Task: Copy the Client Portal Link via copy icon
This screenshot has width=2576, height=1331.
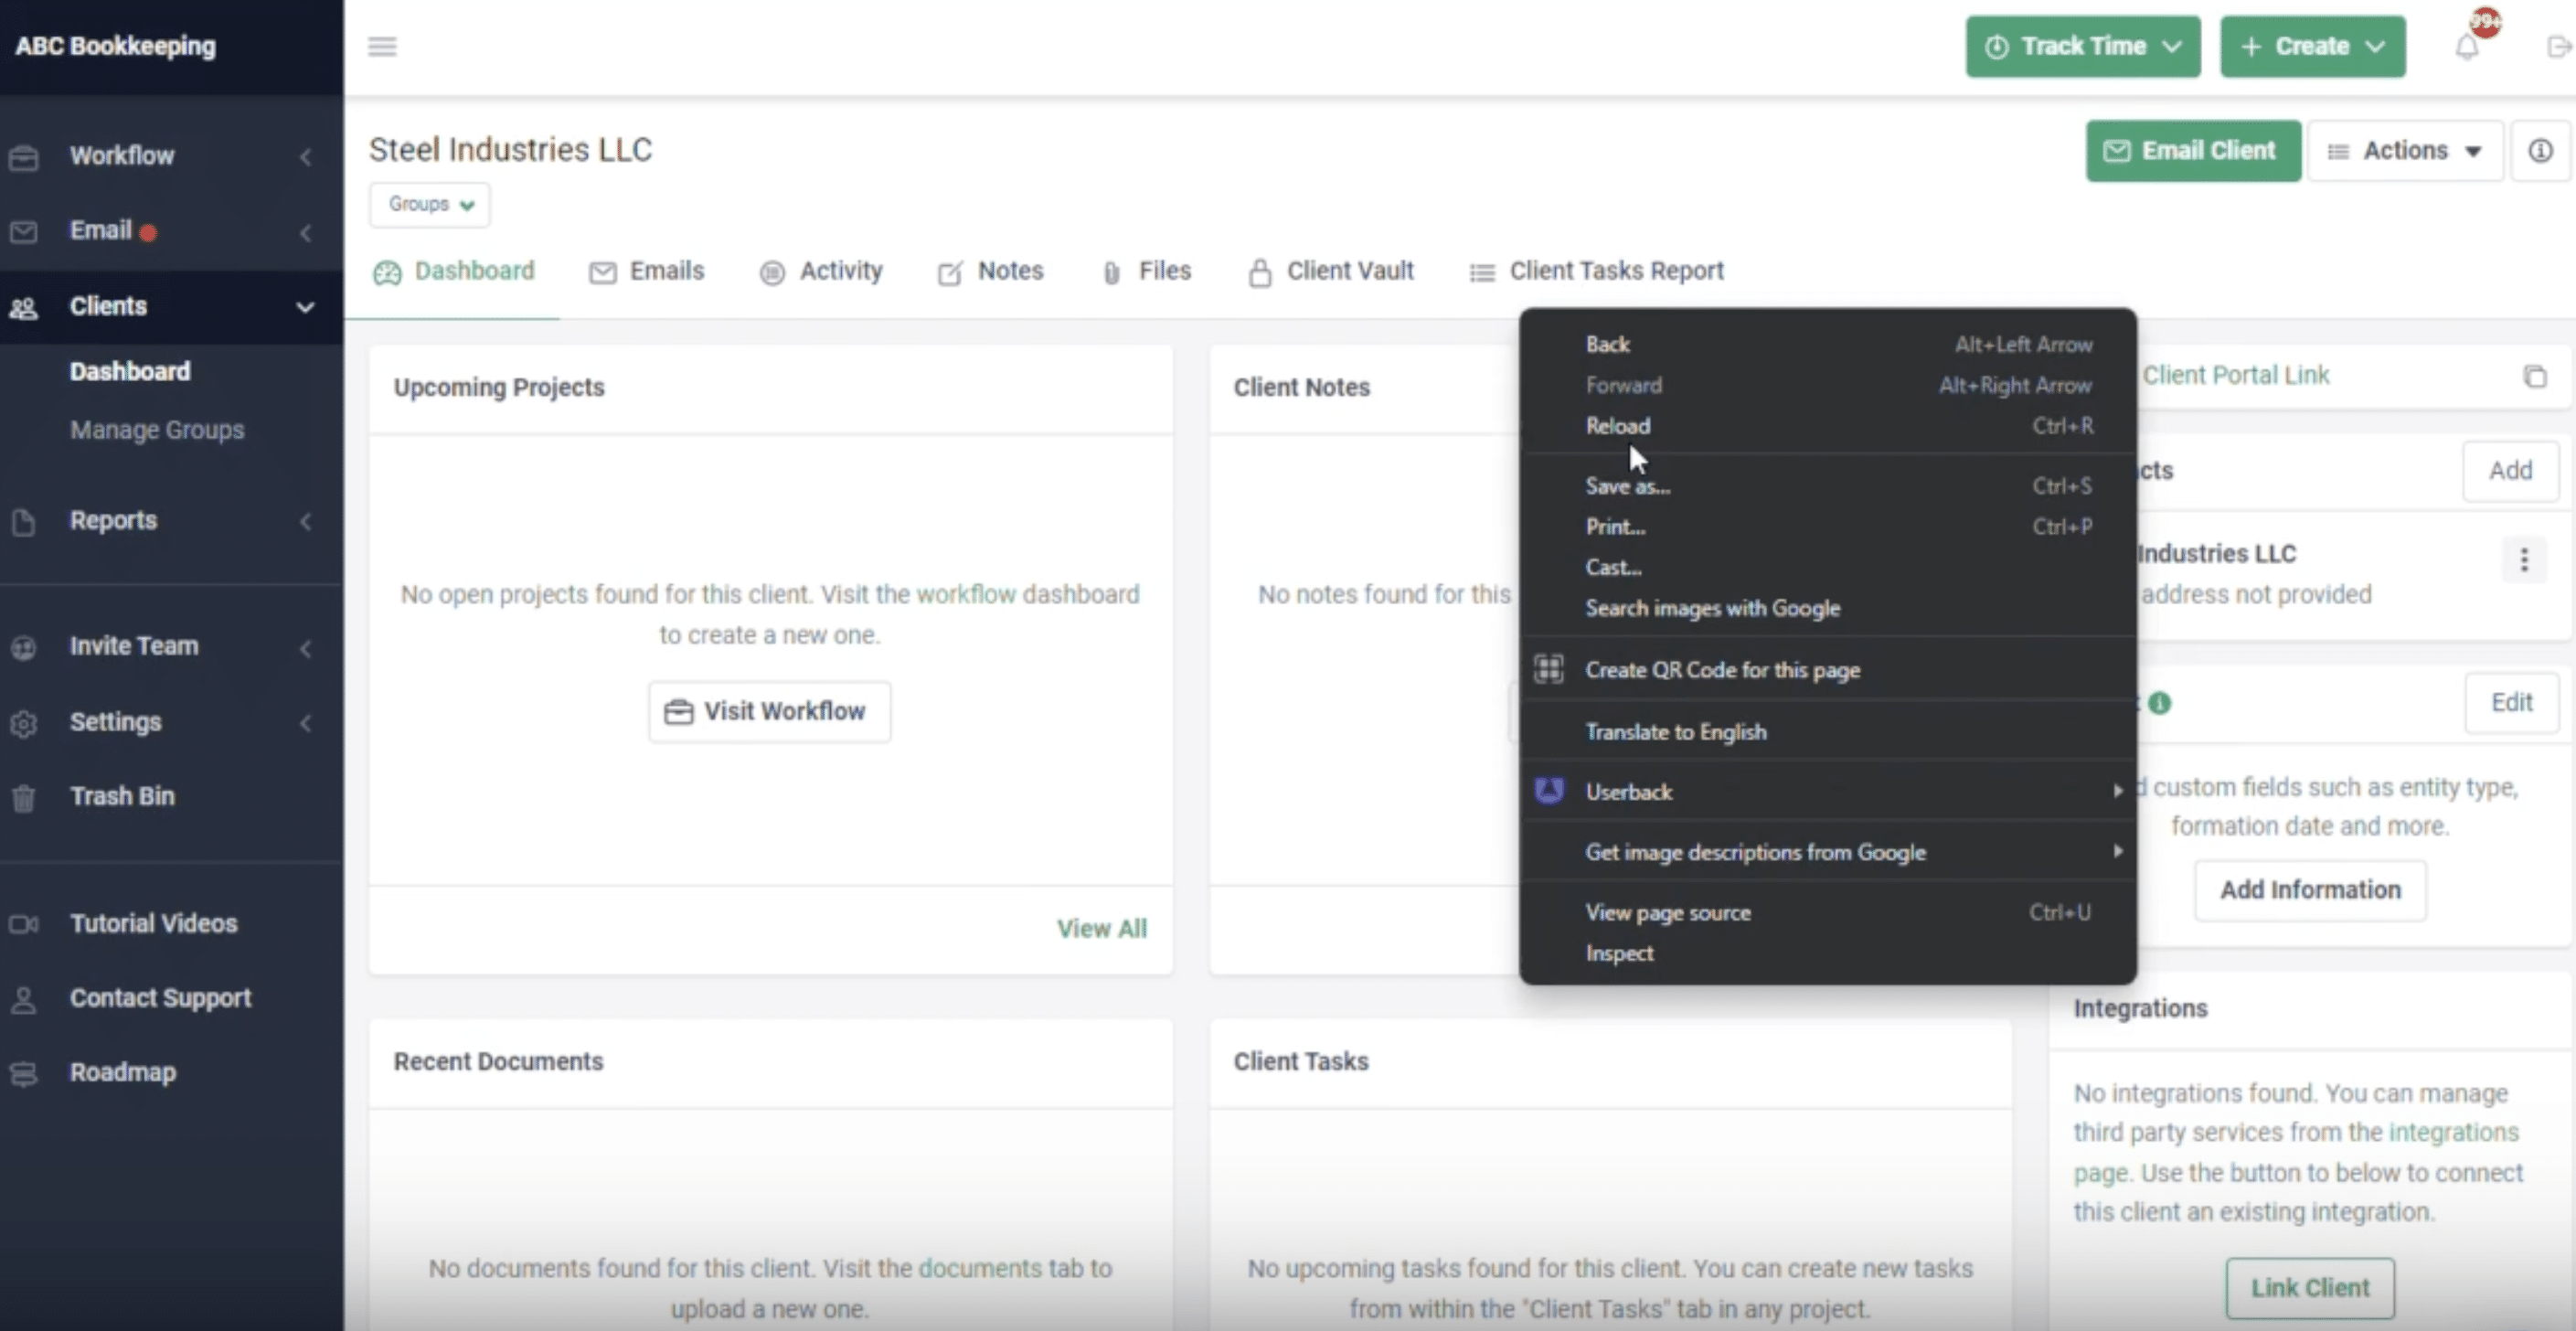Action: [2534, 376]
